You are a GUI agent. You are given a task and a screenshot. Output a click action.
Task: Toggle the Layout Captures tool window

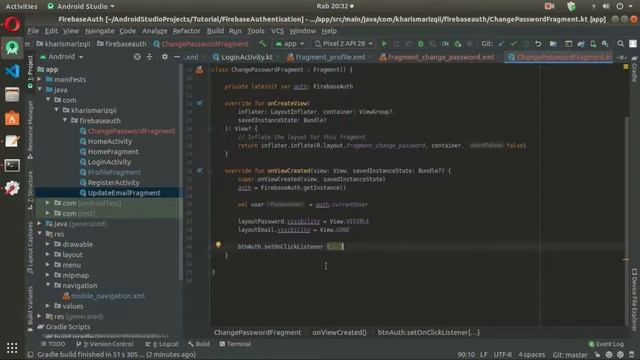[30, 247]
